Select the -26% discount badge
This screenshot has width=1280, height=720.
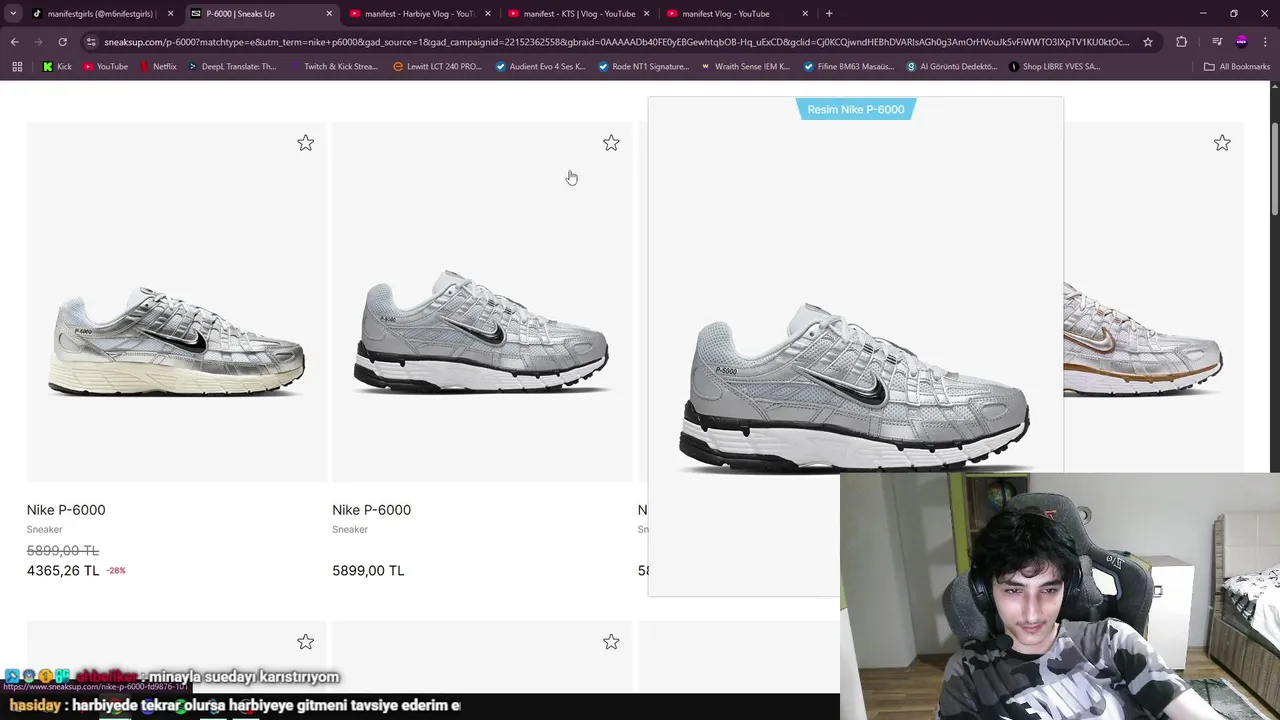[116, 571]
